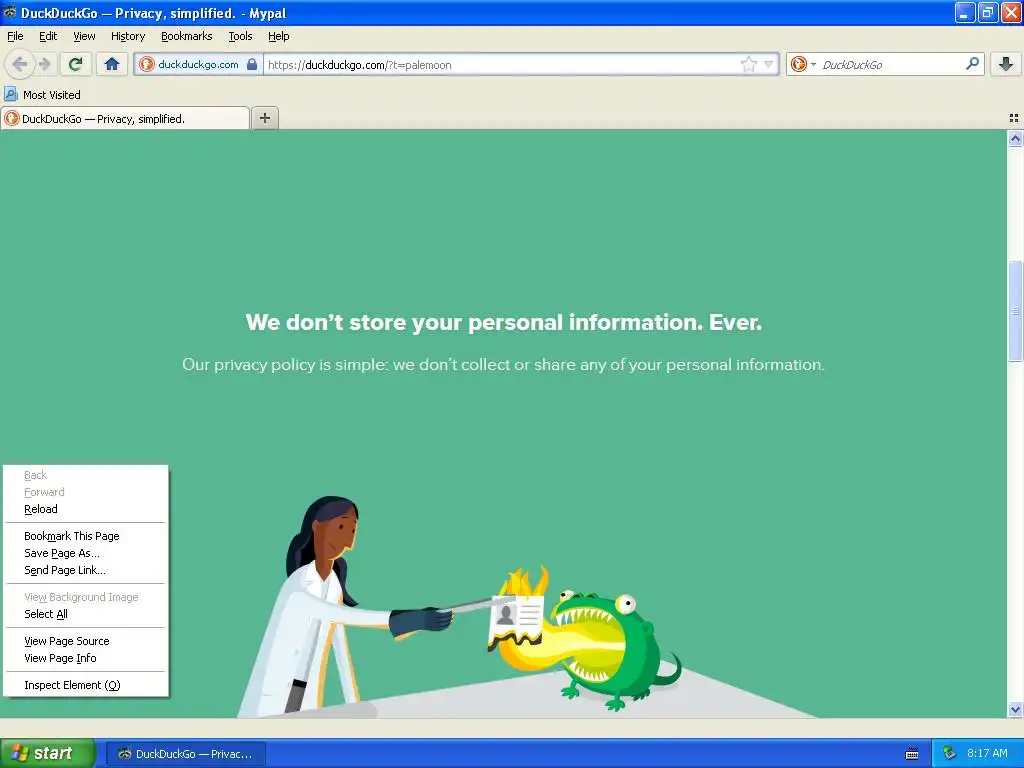Screen dimensions: 1024x768
Task: Click the magnifier search icon
Action: click(x=972, y=63)
